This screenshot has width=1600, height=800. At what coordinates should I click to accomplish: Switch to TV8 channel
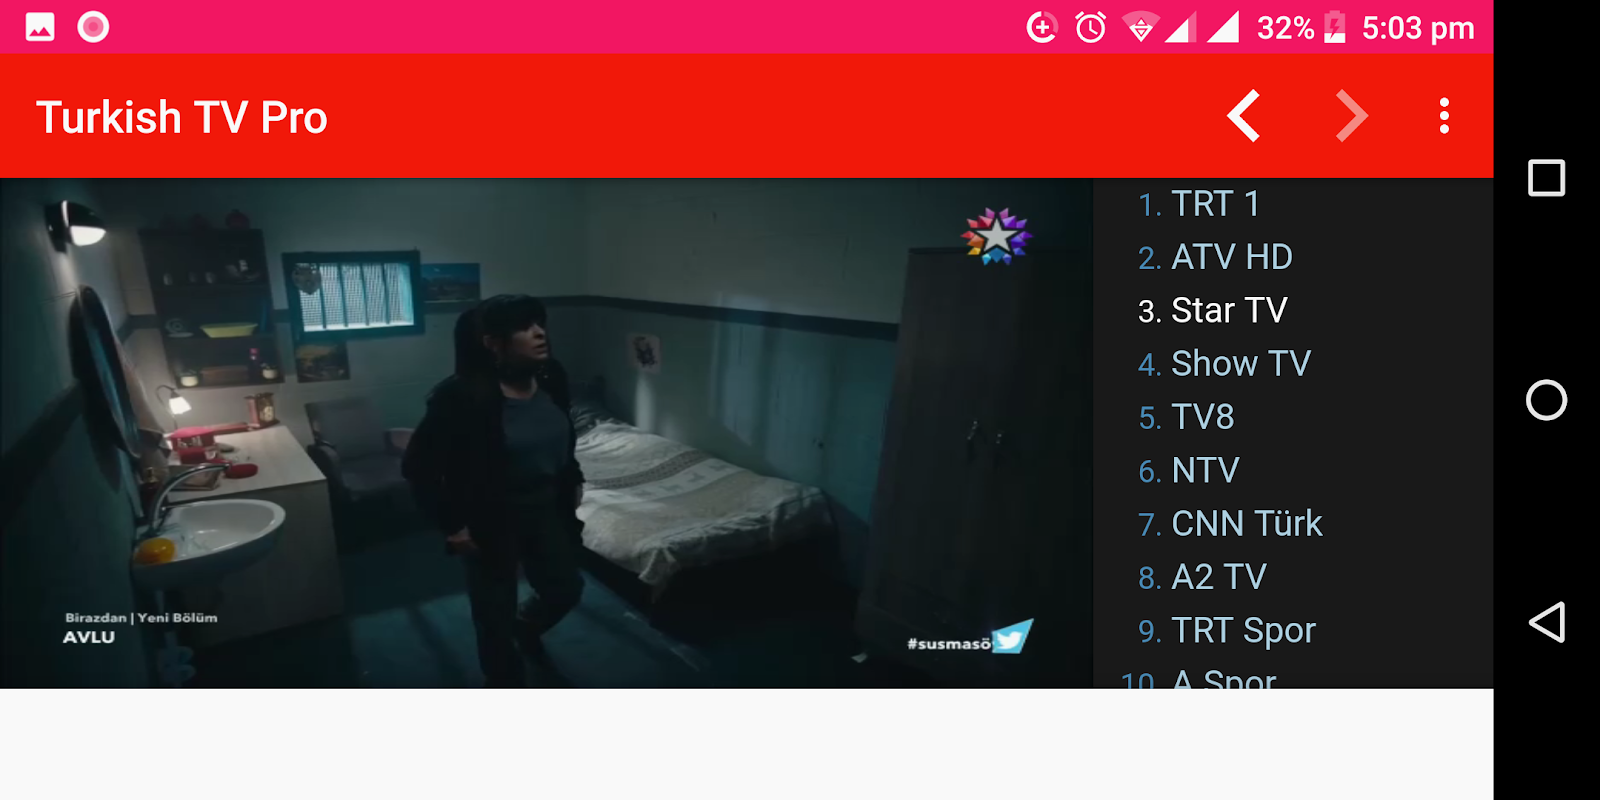coord(1186,417)
